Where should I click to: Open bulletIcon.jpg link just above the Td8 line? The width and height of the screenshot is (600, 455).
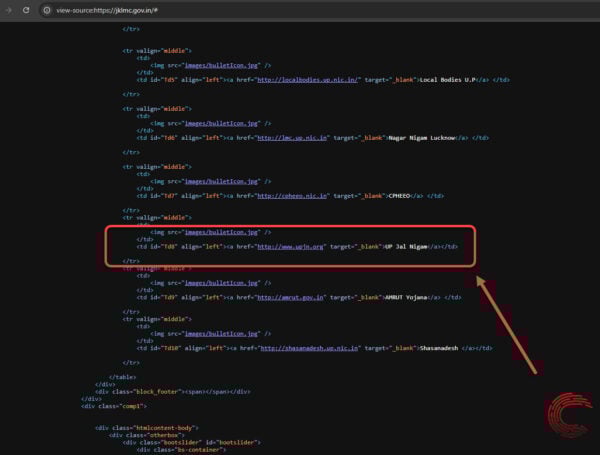tap(221, 232)
